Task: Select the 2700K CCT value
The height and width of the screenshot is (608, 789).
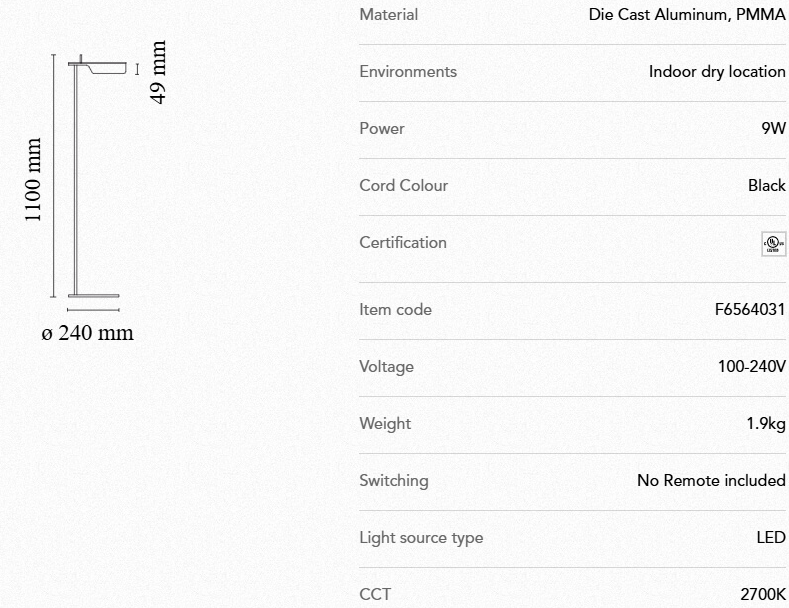Action: pyautogui.click(x=763, y=594)
